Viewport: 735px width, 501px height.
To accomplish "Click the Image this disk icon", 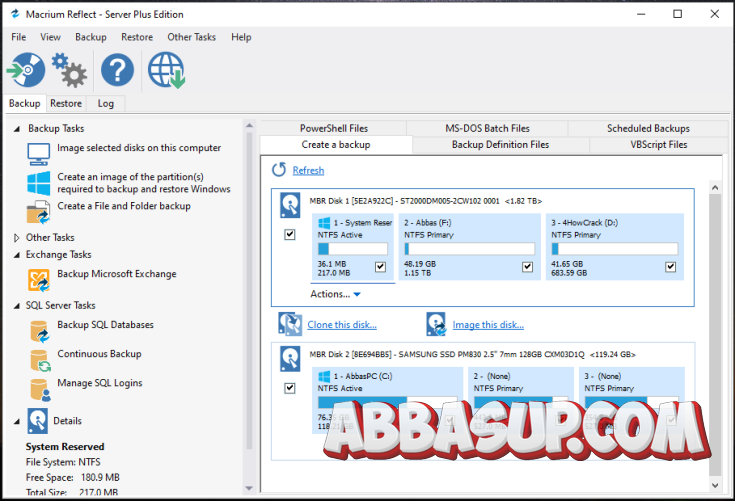I will [x=436, y=324].
